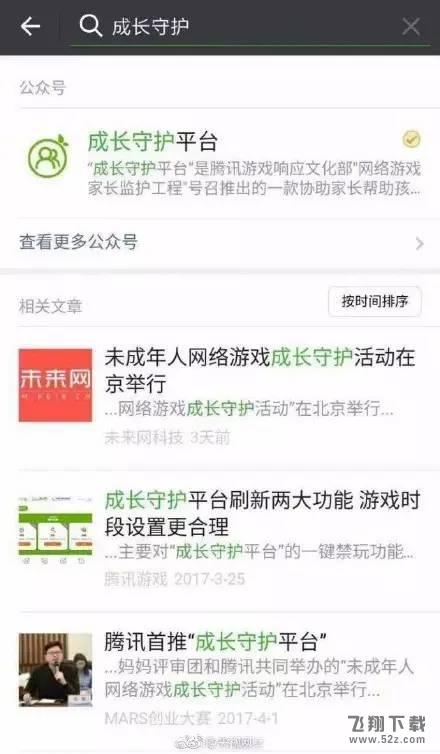This screenshot has height=754, width=440.
Task: Open the speaker photo thumbnail
Action: click(55, 669)
